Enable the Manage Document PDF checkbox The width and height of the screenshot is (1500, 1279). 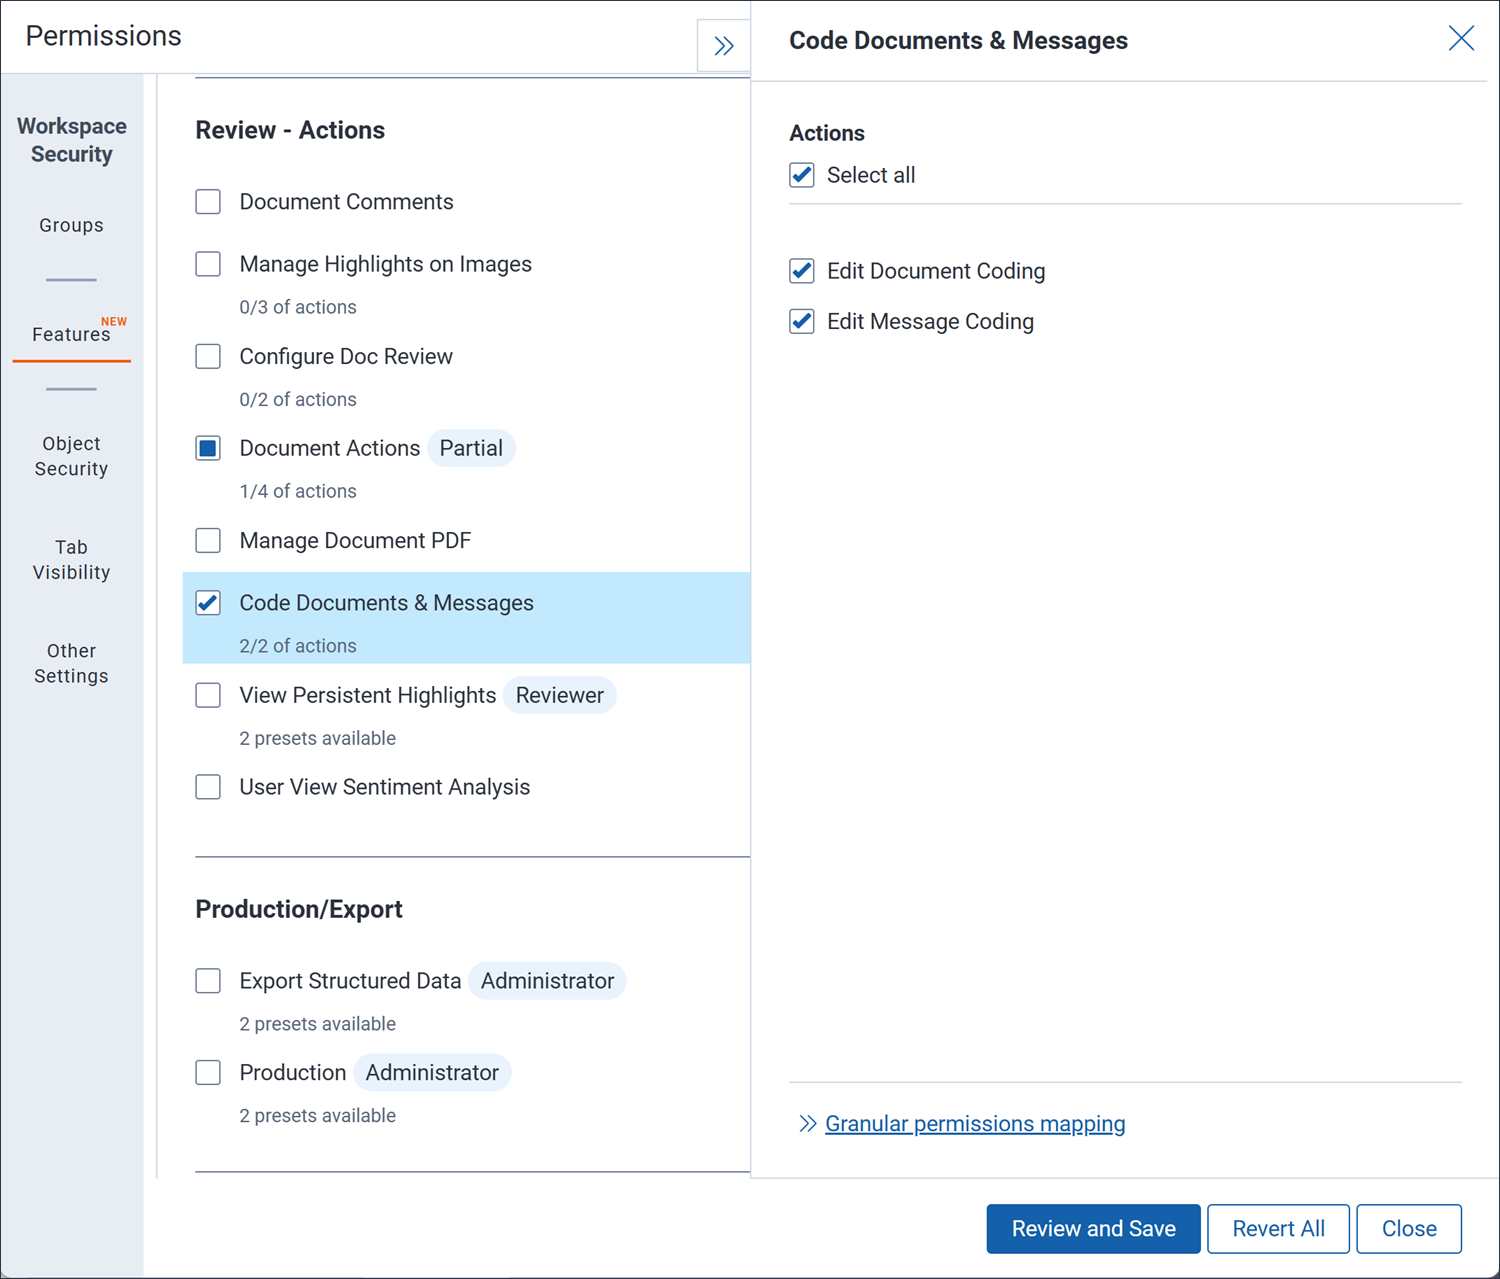tap(208, 541)
